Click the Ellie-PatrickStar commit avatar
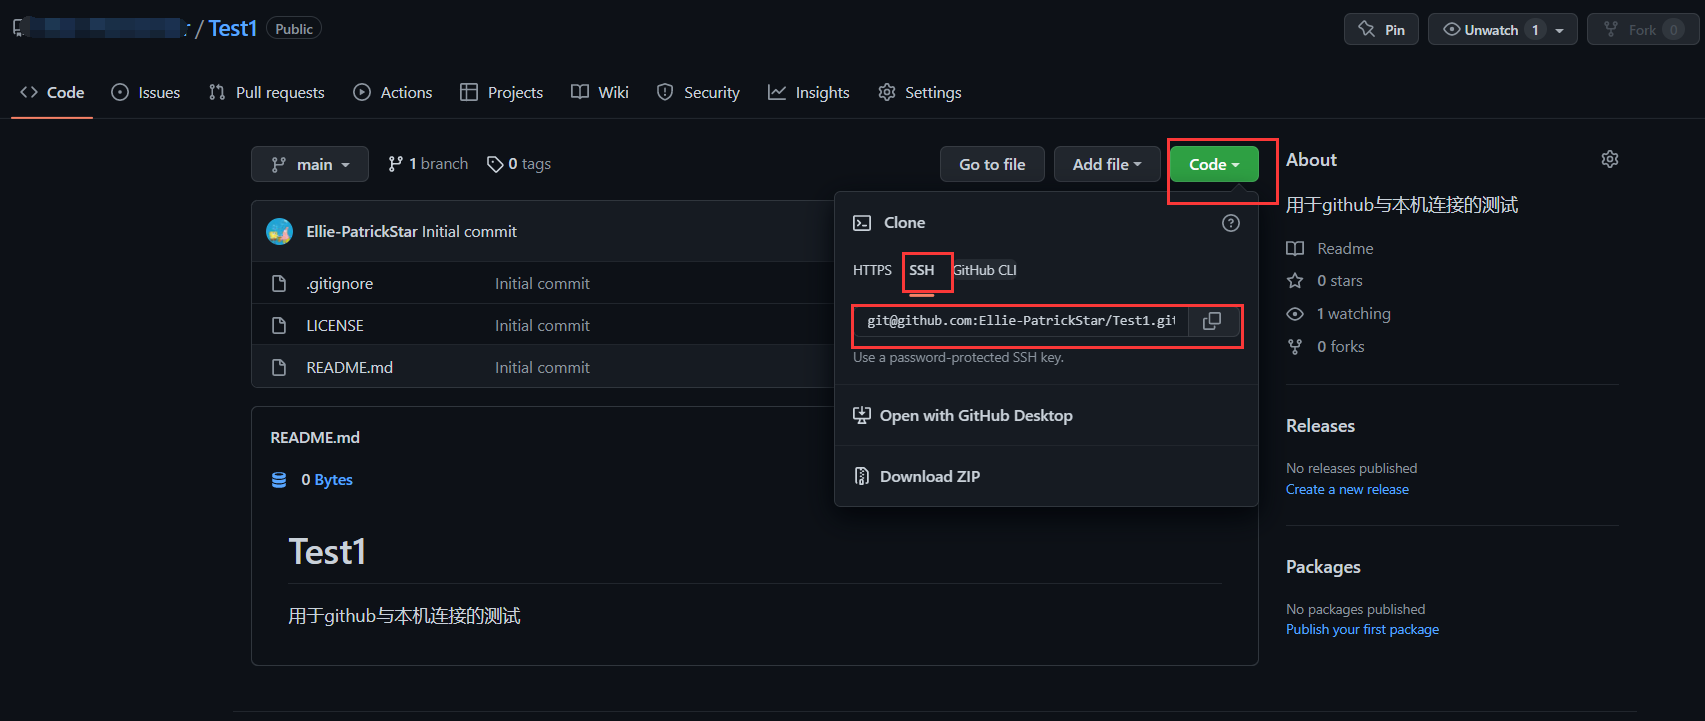Image resolution: width=1705 pixels, height=721 pixels. tap(279, 231)
